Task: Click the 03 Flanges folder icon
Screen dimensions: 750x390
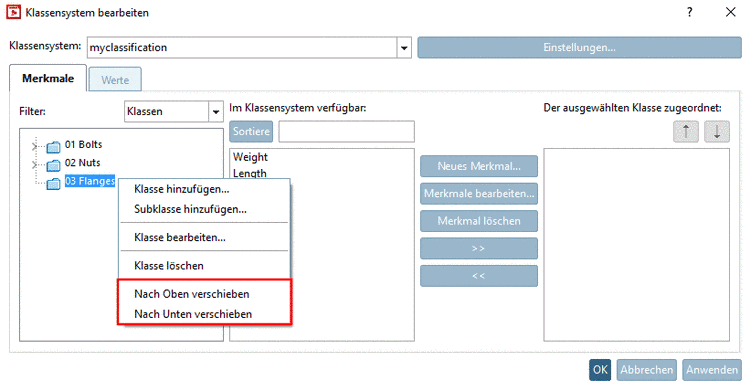Action: click(53, 183)
